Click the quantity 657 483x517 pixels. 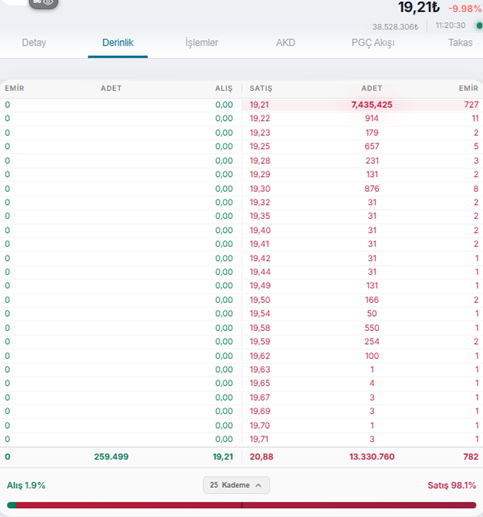(x=372, y=146)
